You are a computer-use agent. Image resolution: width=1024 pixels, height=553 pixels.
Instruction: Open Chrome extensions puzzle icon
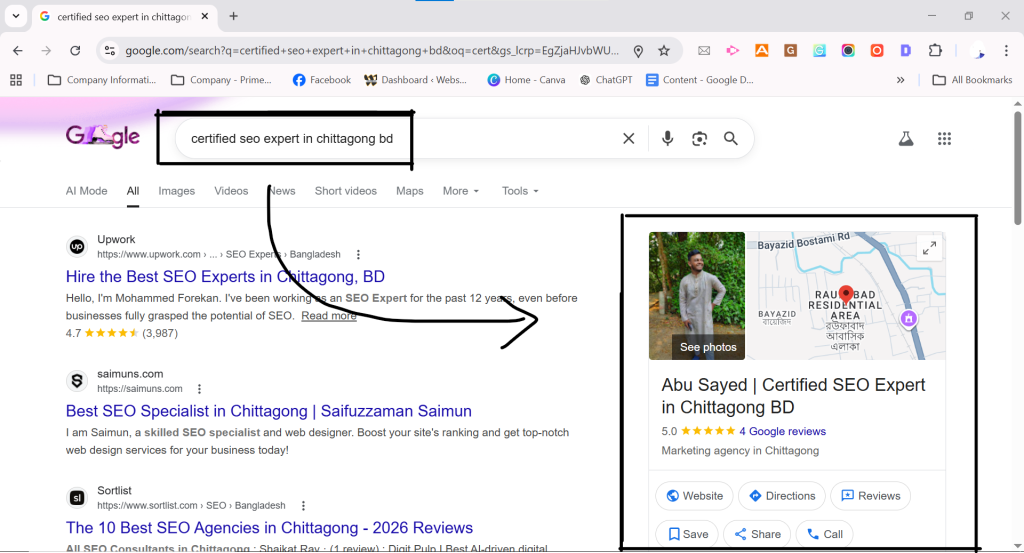pyautogui.click(x=936, y=51)
